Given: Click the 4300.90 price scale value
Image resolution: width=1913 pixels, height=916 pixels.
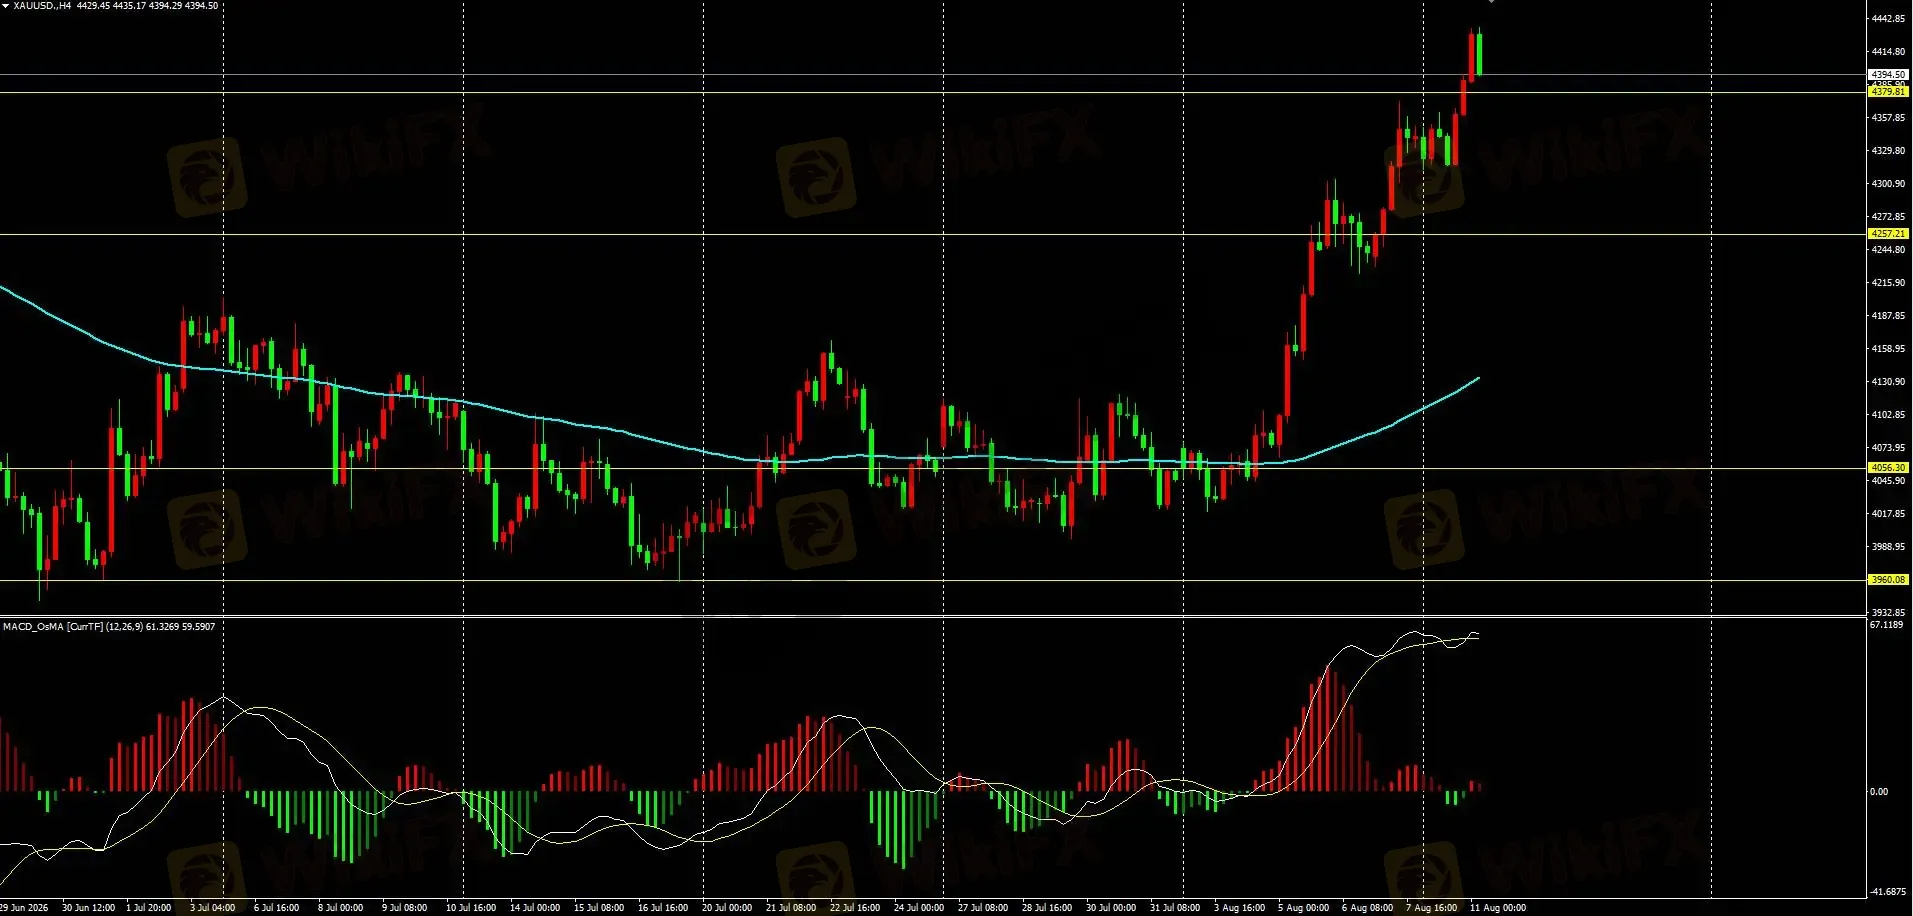Looking at the screenshot, I should (x=1888, y=184).
